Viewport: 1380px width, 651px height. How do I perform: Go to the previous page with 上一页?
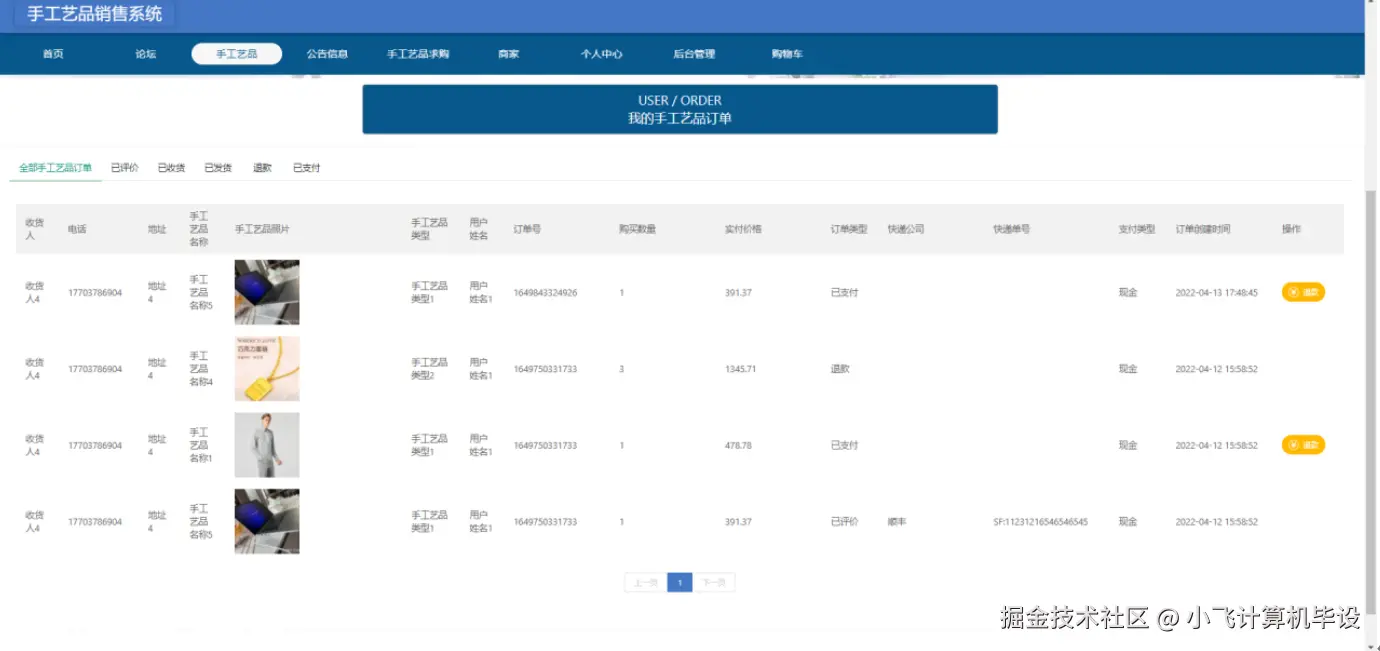coord(645,582)
